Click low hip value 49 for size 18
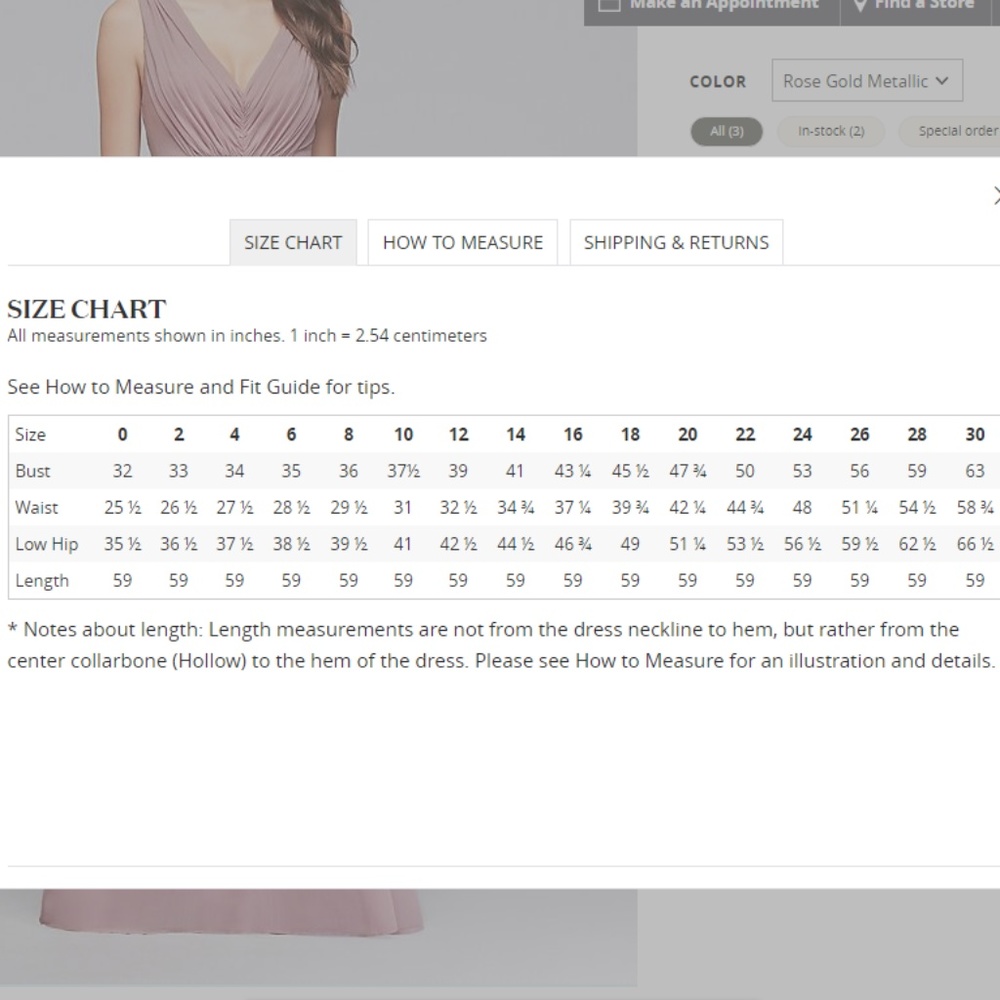This screenshot has height=1000, width=1000. coord(629,544)
